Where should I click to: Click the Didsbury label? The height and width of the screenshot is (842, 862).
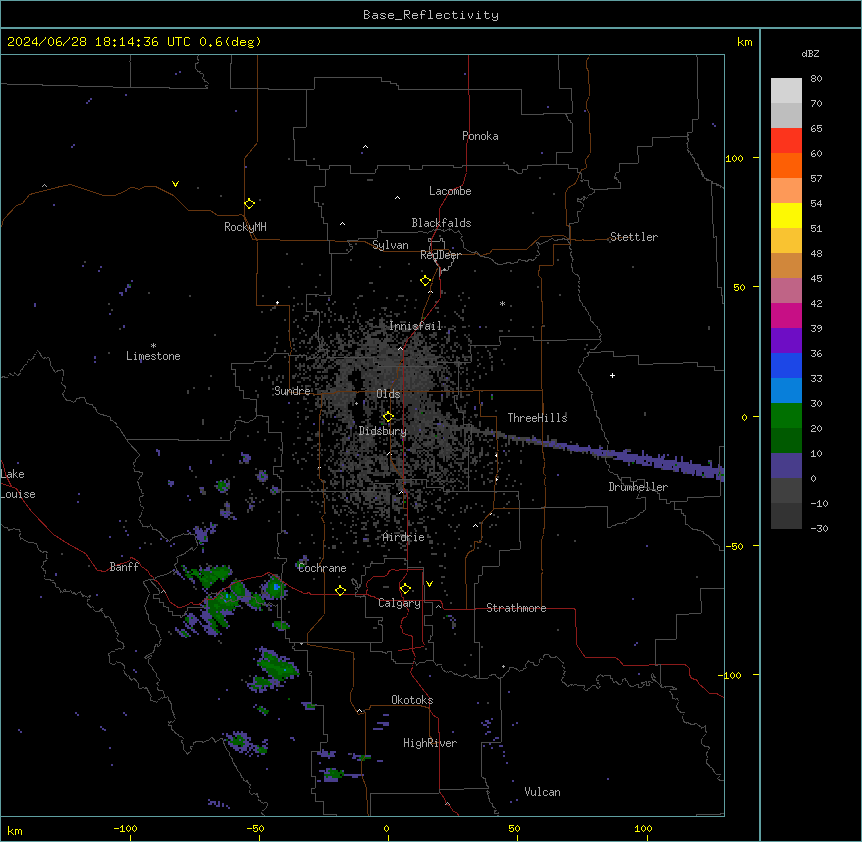coord(383,431)
